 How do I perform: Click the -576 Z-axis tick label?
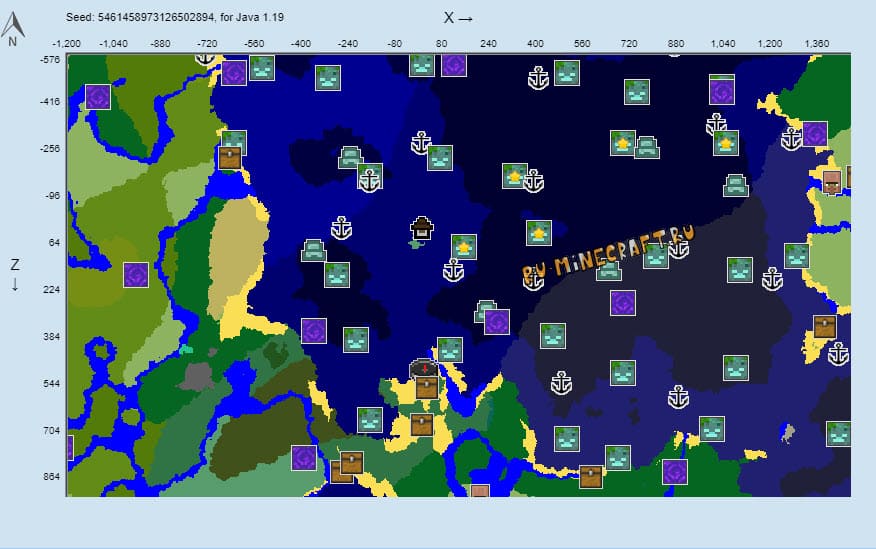[50, 59]
